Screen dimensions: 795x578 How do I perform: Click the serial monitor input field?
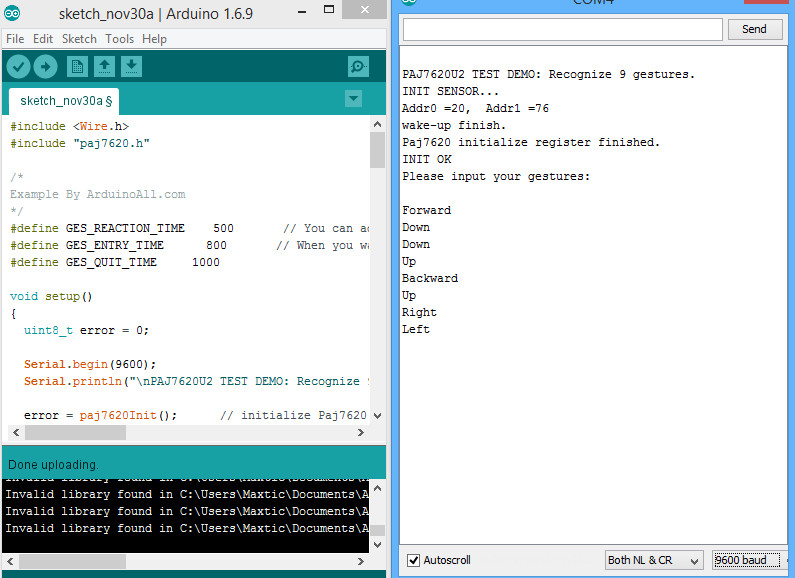[x=562, y=29]
